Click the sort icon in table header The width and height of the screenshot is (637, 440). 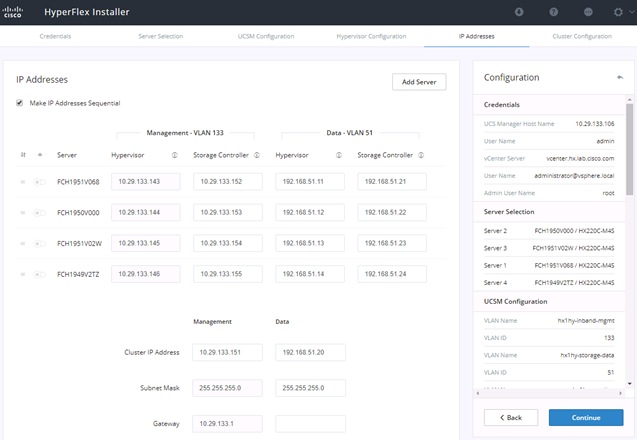coord(23,155)
